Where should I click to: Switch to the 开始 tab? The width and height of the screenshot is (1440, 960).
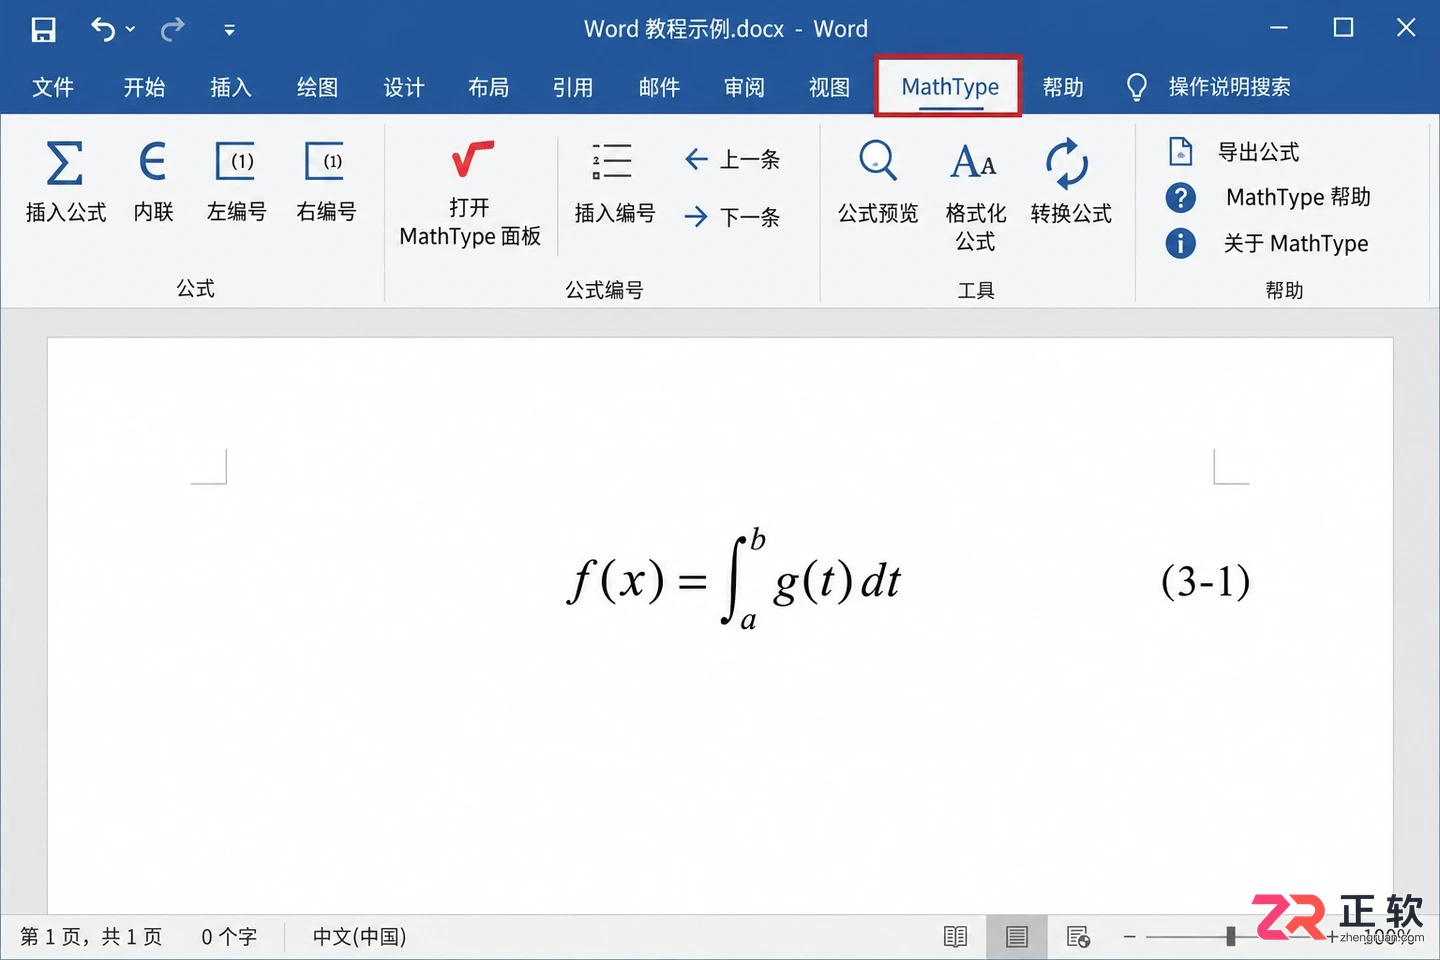pyautogui.click(x=144, y=87)
